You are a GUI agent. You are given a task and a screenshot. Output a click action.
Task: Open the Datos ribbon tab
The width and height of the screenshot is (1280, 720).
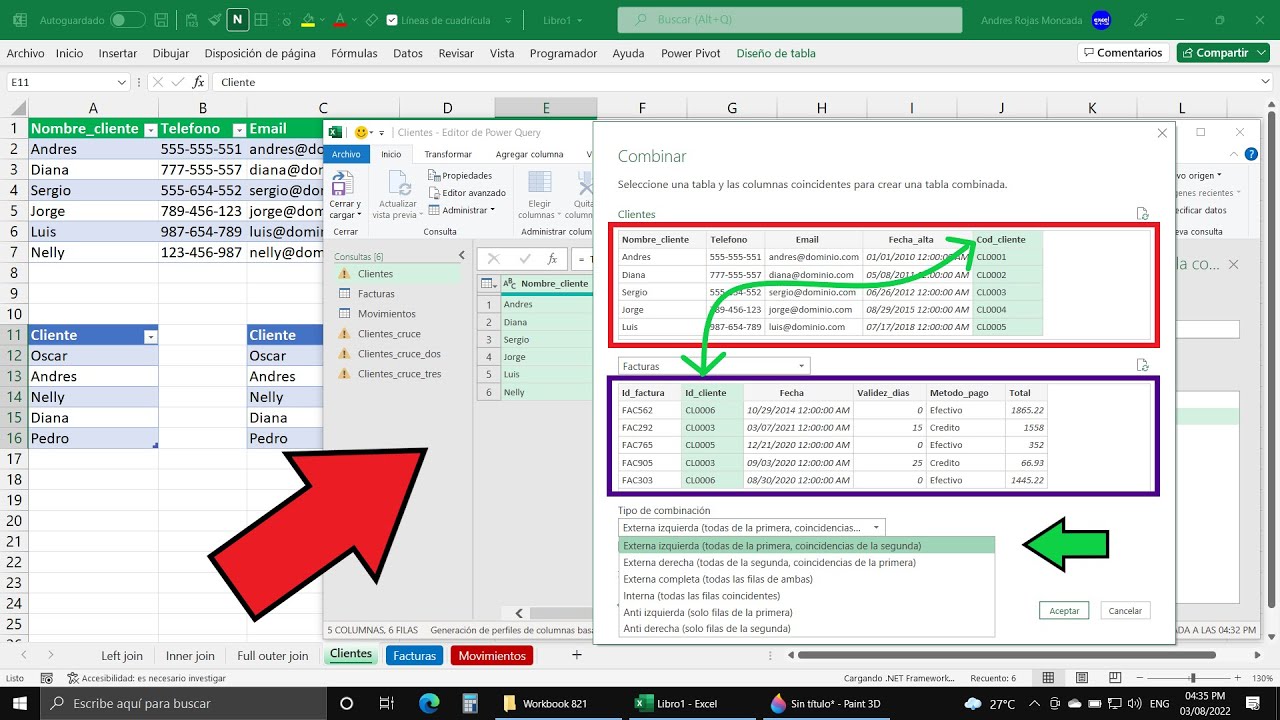(x=408, y=53)
